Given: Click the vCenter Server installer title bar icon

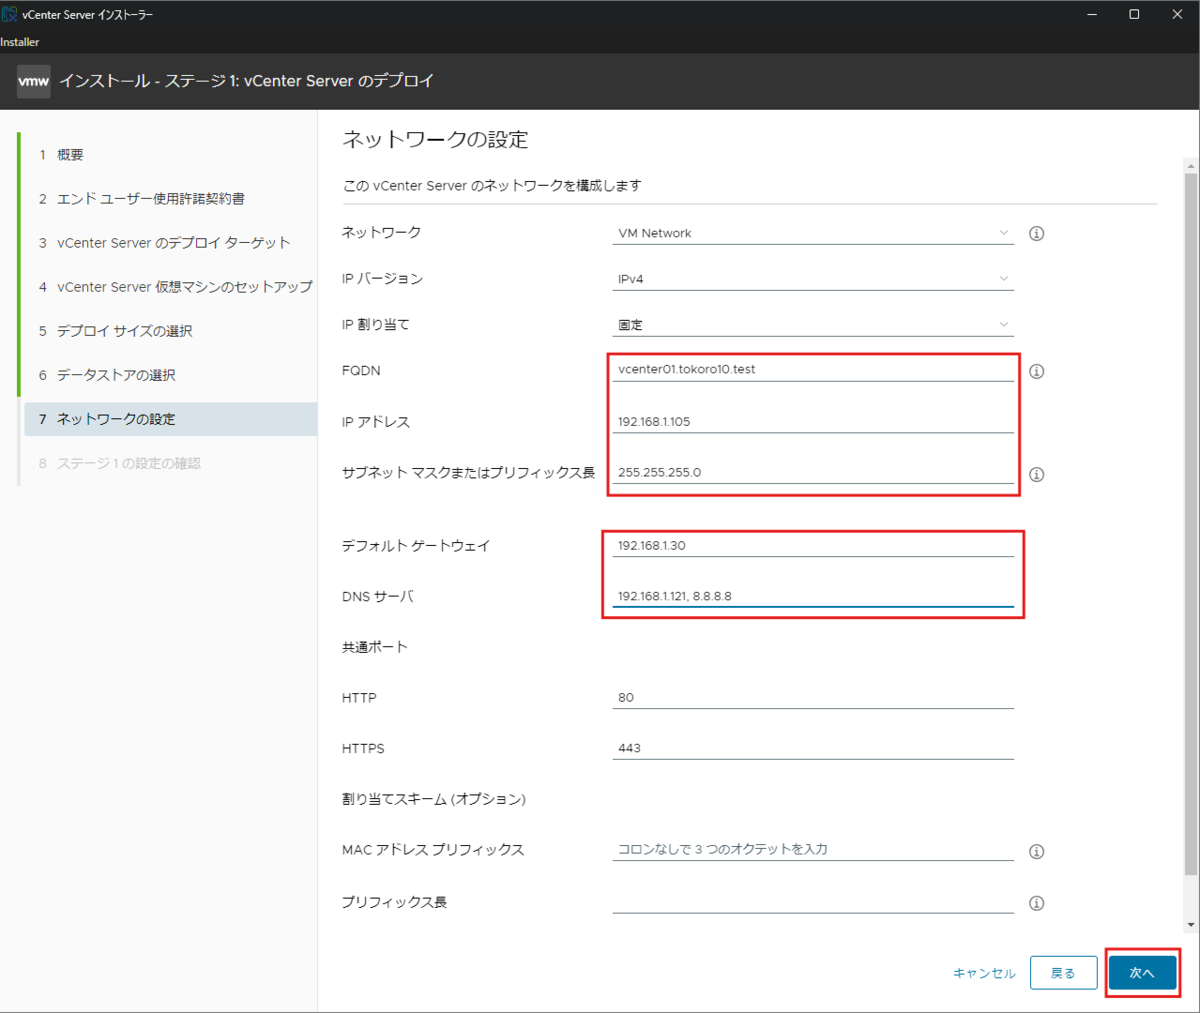Looking at the screenshot, I should tap(10, 14).
